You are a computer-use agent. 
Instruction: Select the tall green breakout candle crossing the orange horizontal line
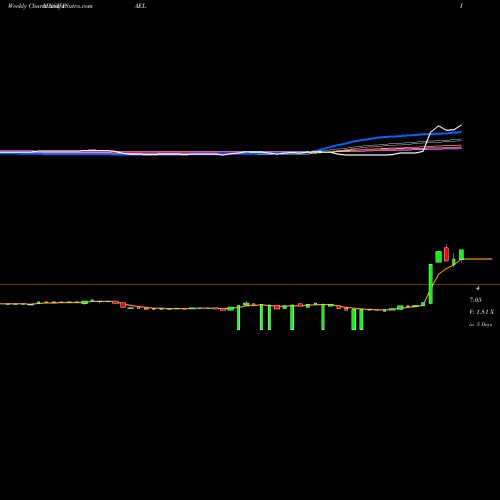pos(431,284)
